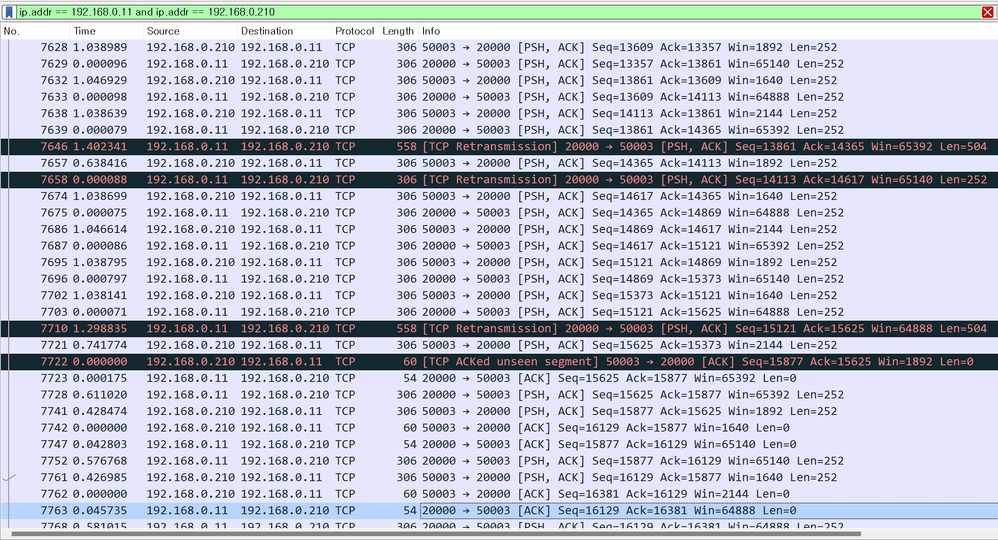Select packet number 7633

(499, 97)
